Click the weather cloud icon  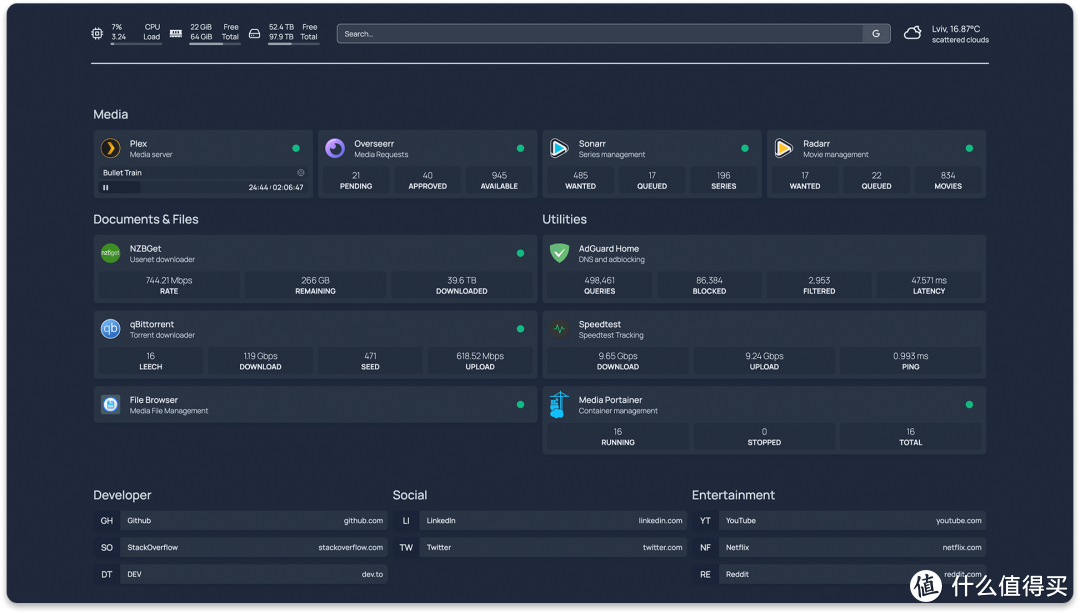click(x=912, y=33)
